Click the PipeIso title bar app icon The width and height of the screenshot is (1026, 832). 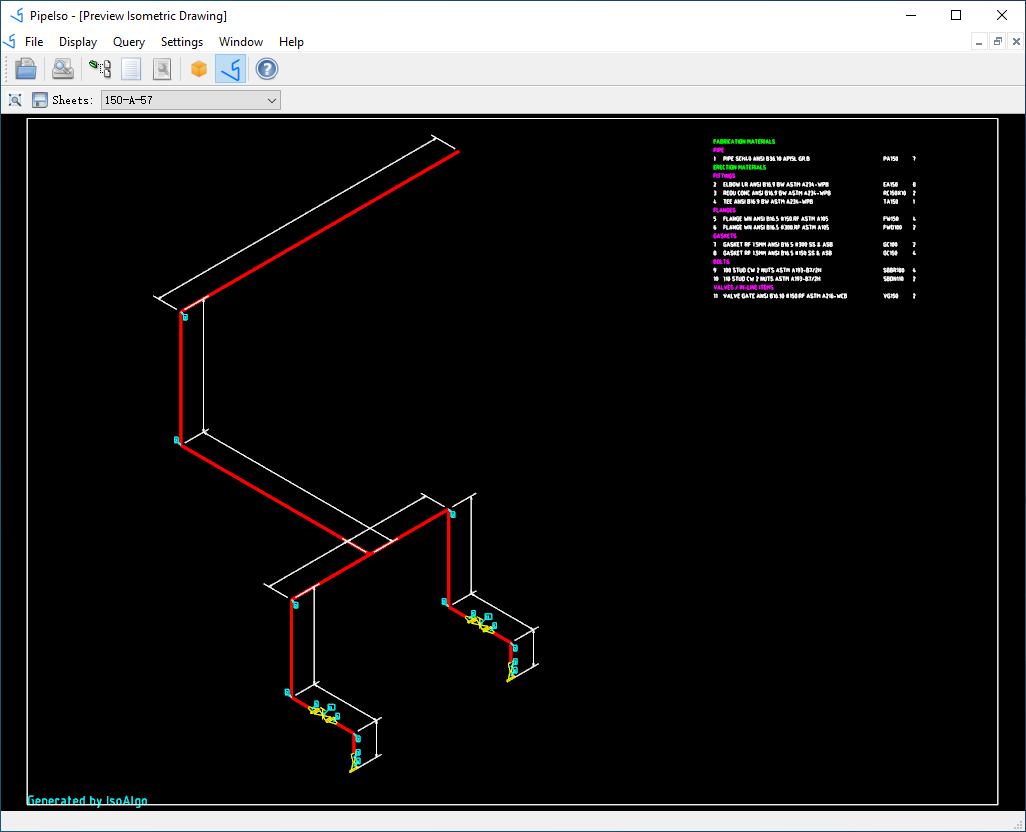coord(17,15)
